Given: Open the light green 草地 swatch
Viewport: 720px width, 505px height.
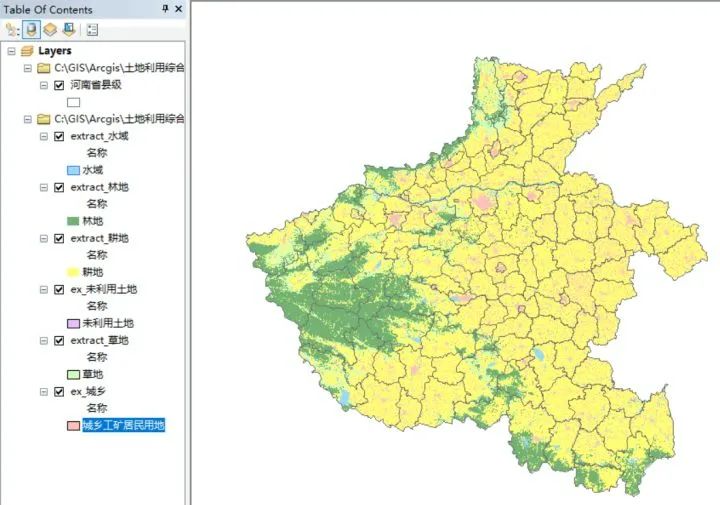Looking at the screenshot, I should point(73,375).
